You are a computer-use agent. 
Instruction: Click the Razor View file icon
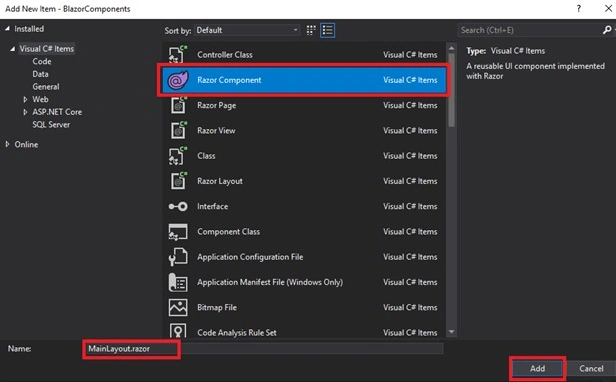point(178,130)
